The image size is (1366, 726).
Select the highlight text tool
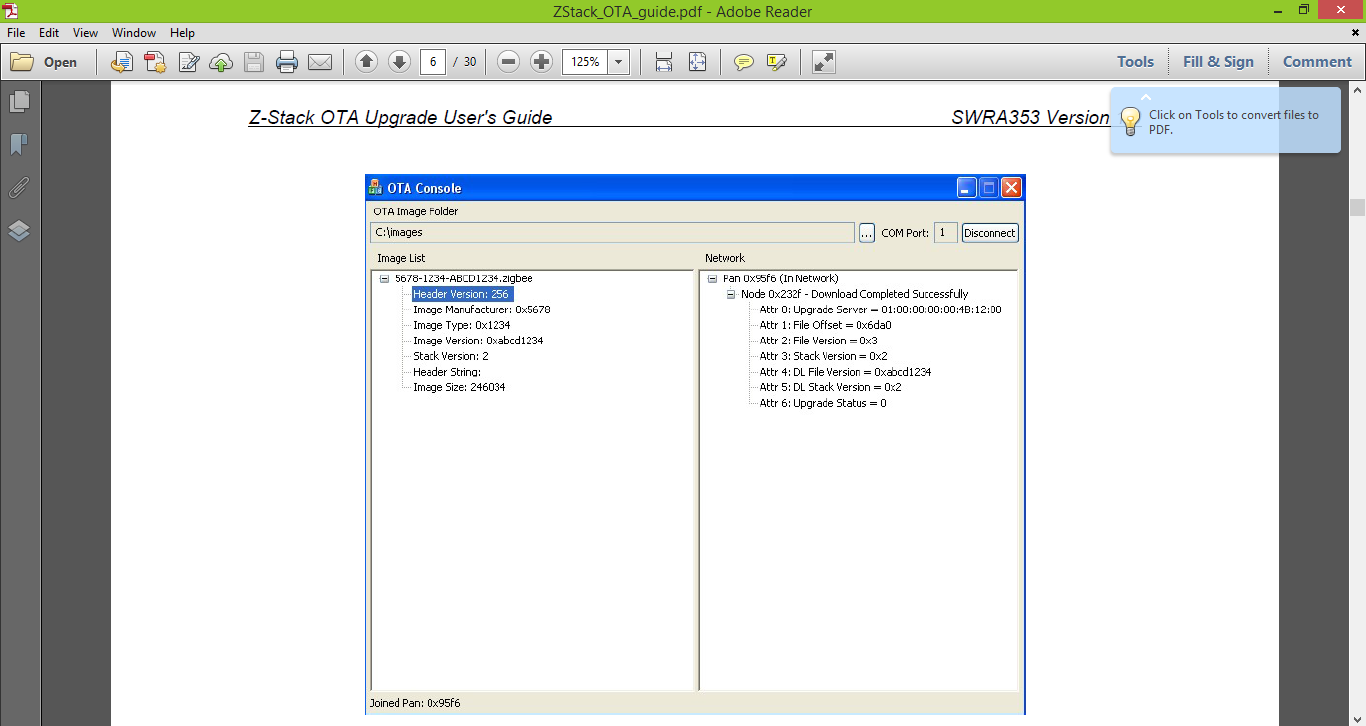[776, 62]
